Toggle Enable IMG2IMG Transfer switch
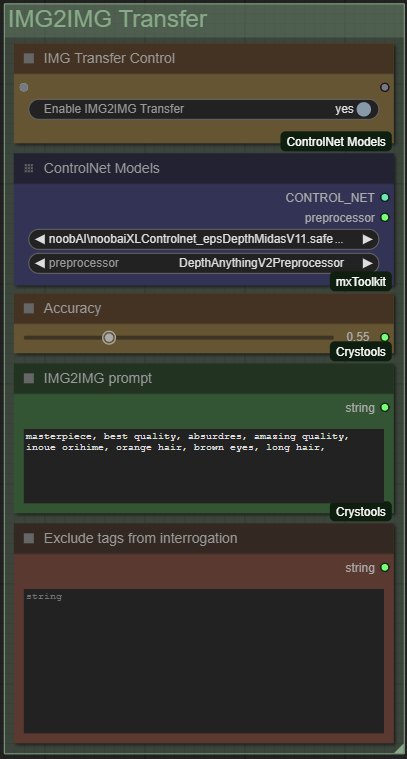Image resolution: width=407 pixels, height=759 pixels. (x=363, y=109)
